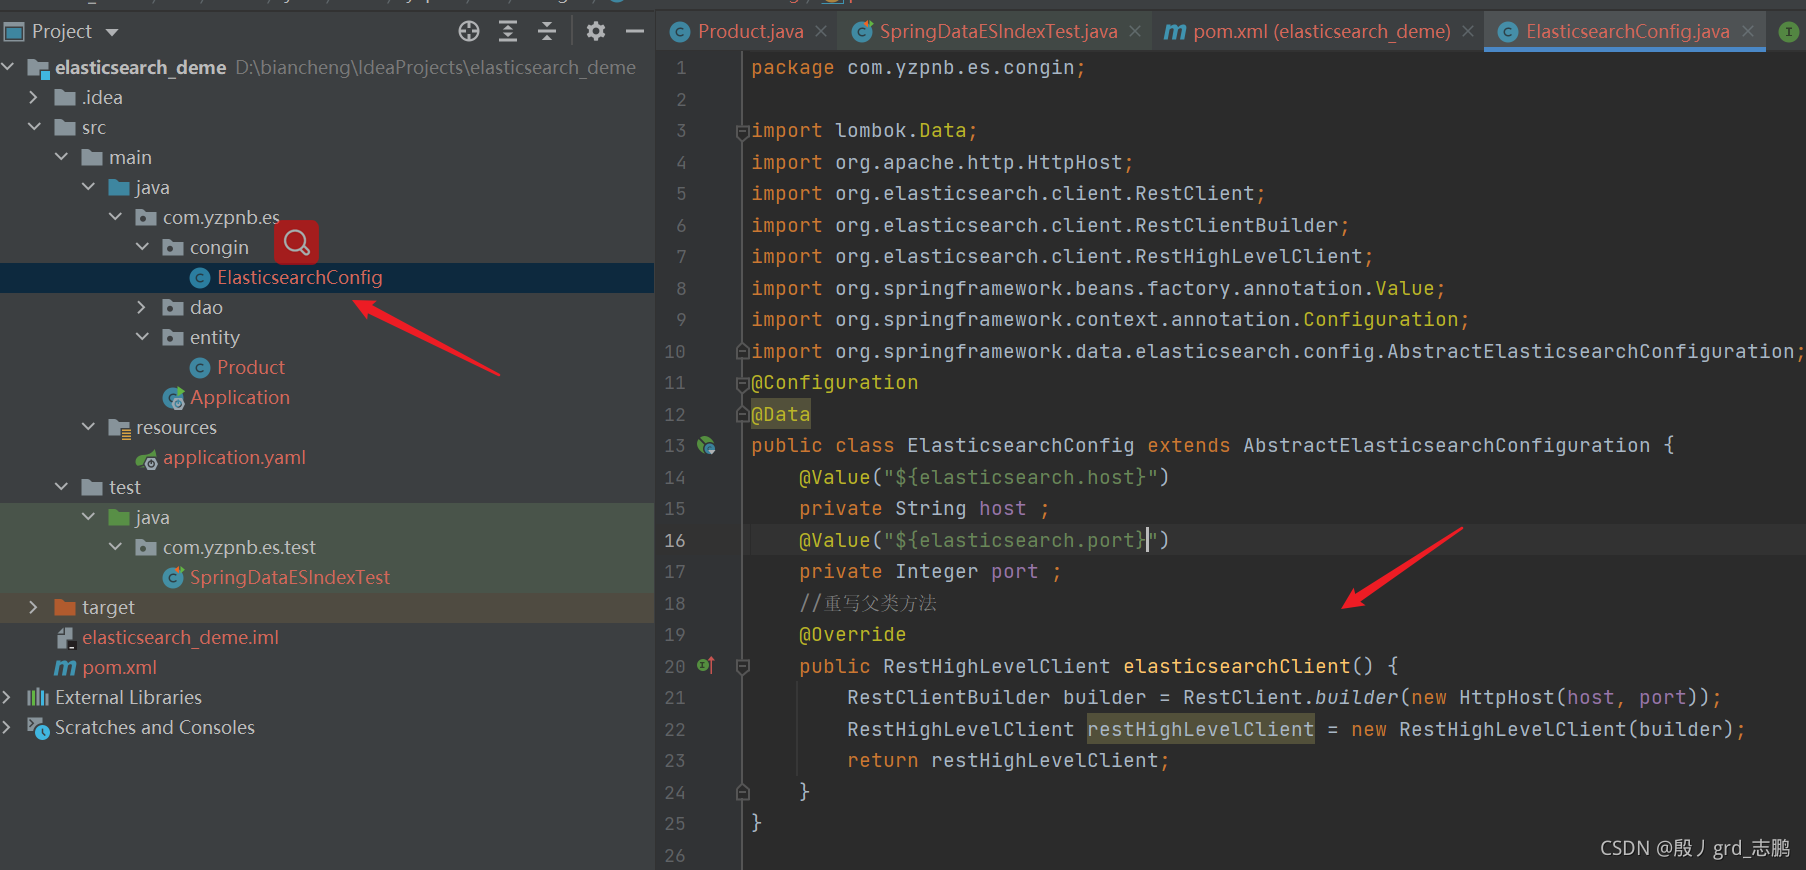1806x870 pixels.
Task: Click the @Data annotation on line 12
Action: point(781,414)
